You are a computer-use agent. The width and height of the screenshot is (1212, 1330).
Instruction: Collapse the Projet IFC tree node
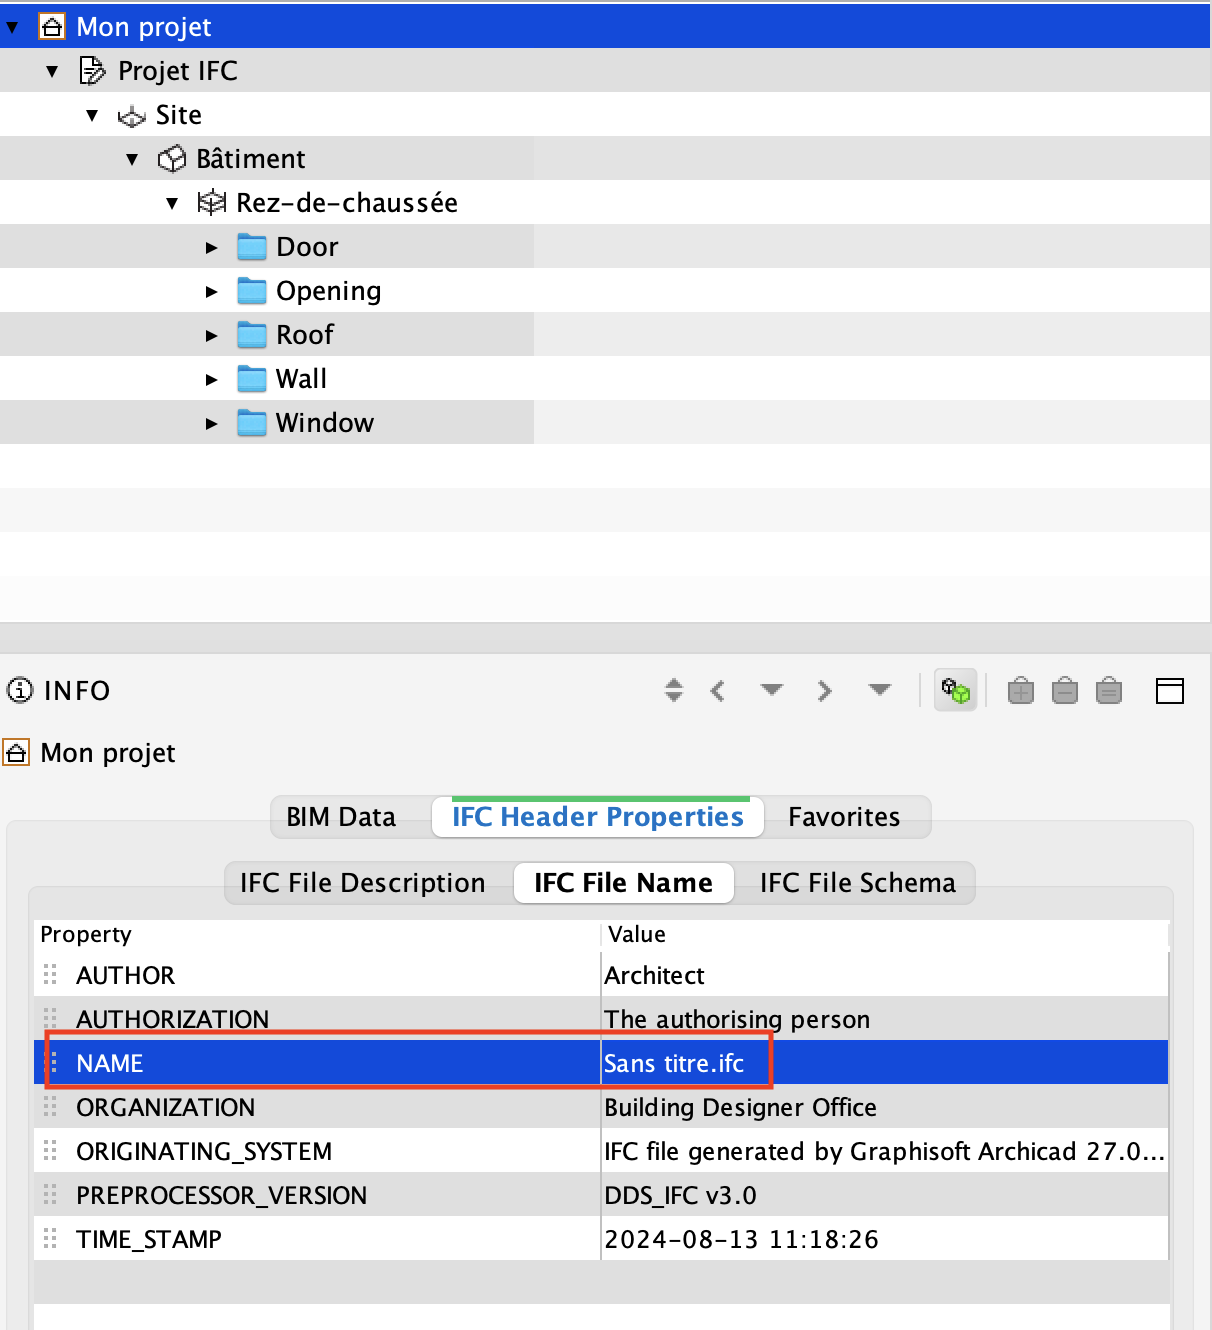pos(52,71)
